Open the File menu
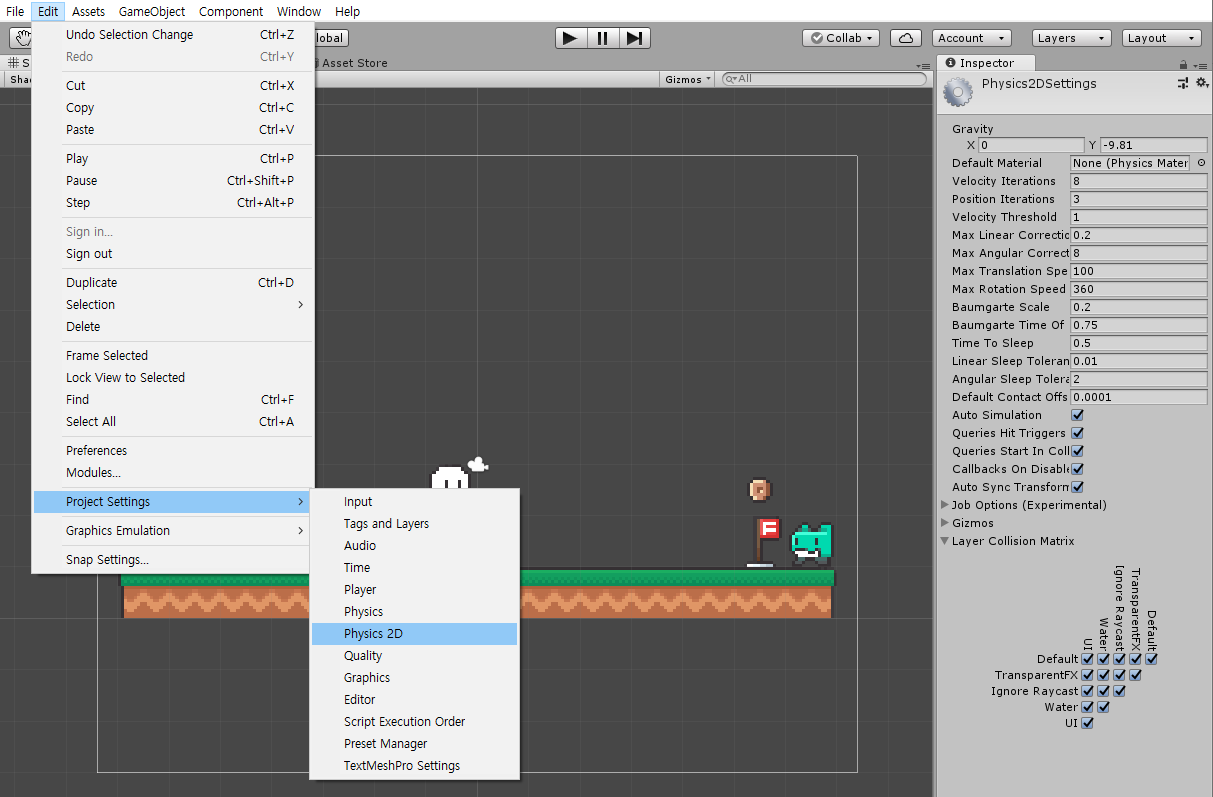The height and width of the screenshot is (797, 1213). tap(15, 12)
